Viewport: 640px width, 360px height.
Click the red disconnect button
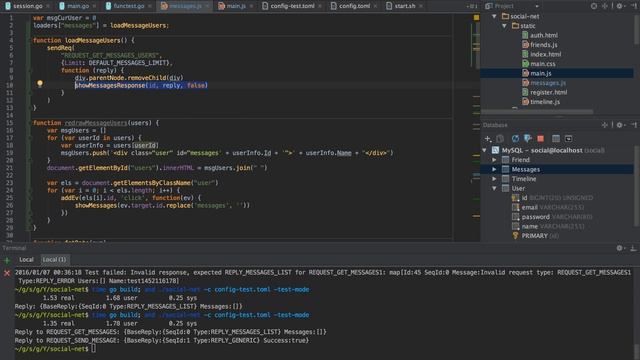540,139
